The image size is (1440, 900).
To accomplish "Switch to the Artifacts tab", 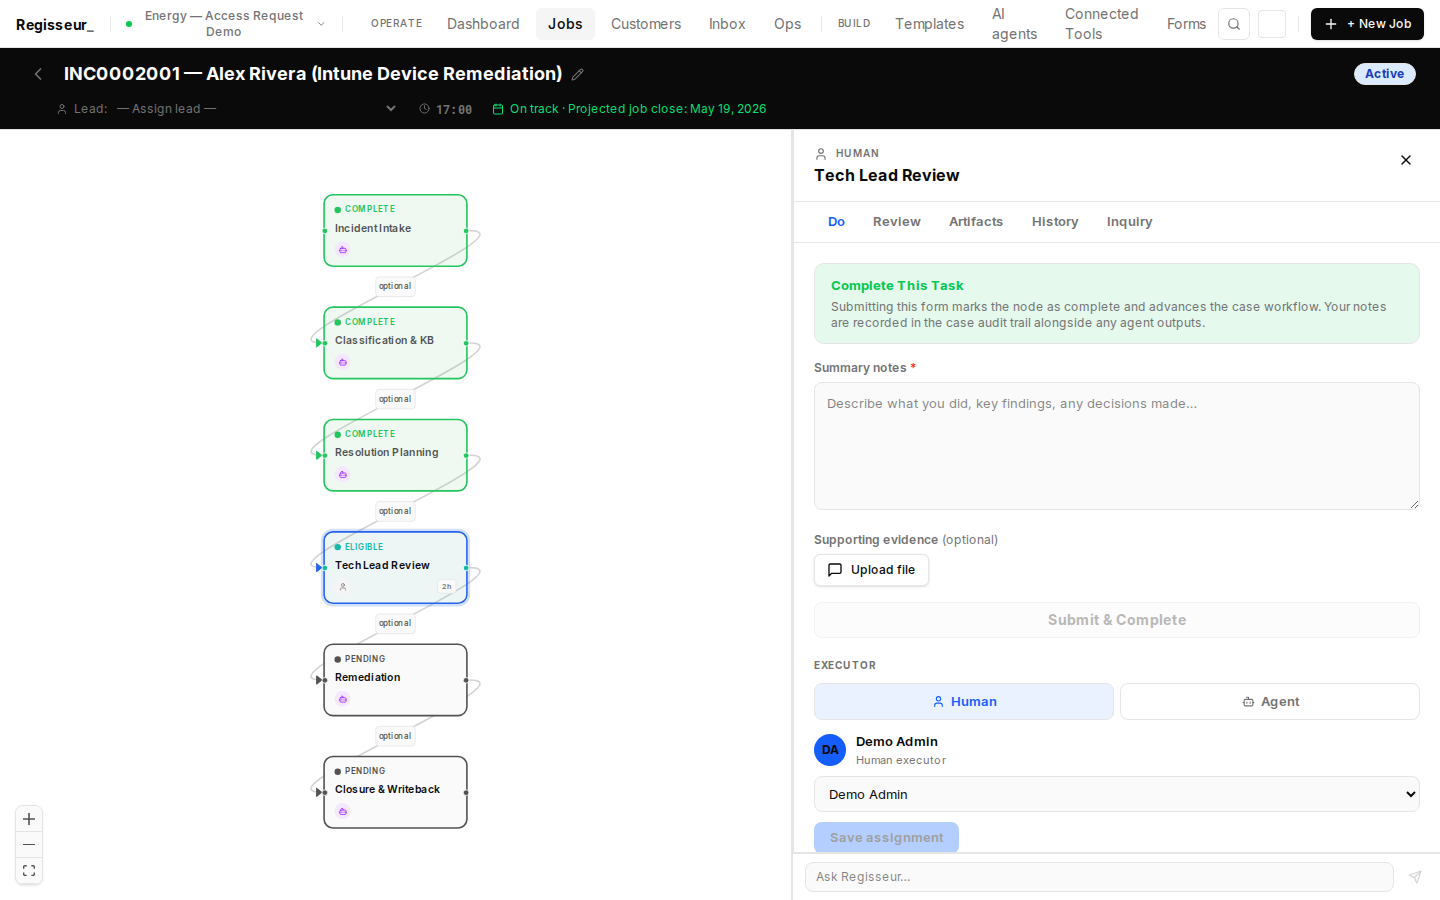I will [976, 222].
